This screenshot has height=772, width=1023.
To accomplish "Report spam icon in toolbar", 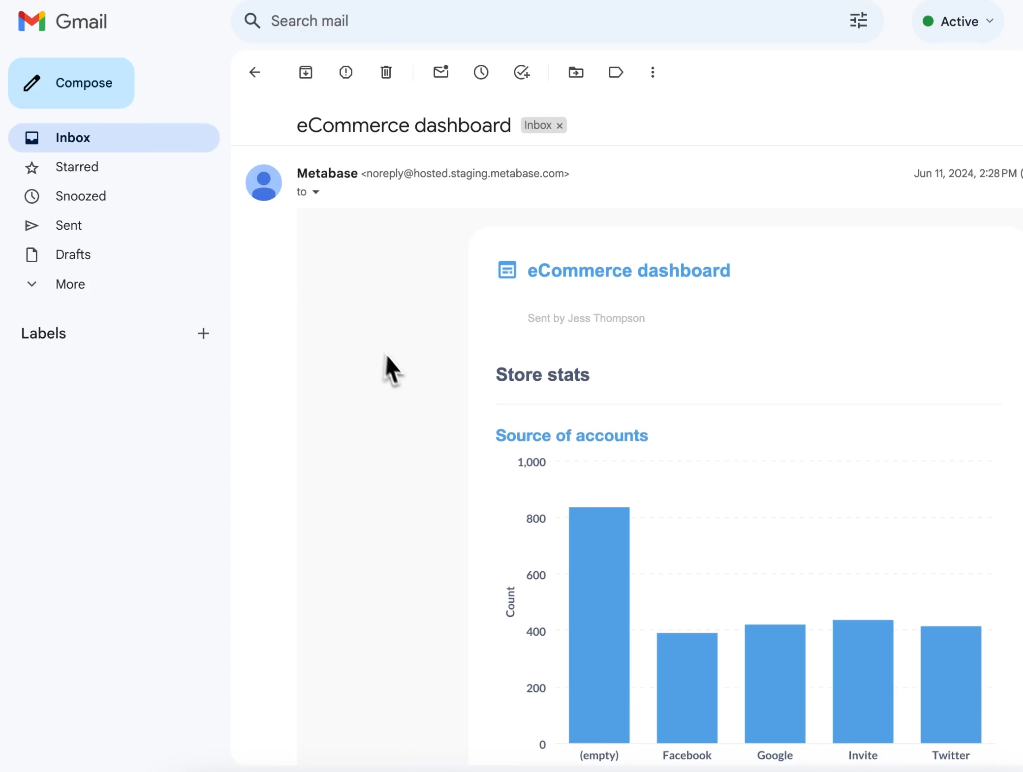I will coord(346,72).
